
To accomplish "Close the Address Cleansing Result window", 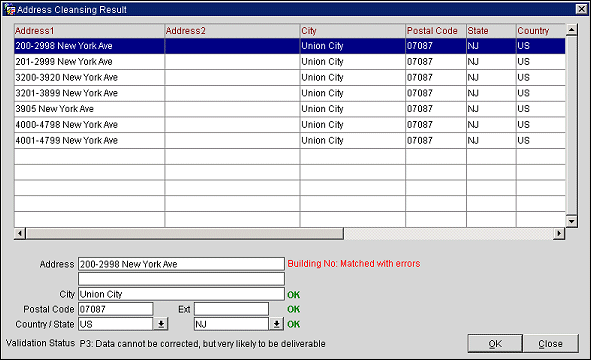I will pyautogui.click(x=581, y=9).
